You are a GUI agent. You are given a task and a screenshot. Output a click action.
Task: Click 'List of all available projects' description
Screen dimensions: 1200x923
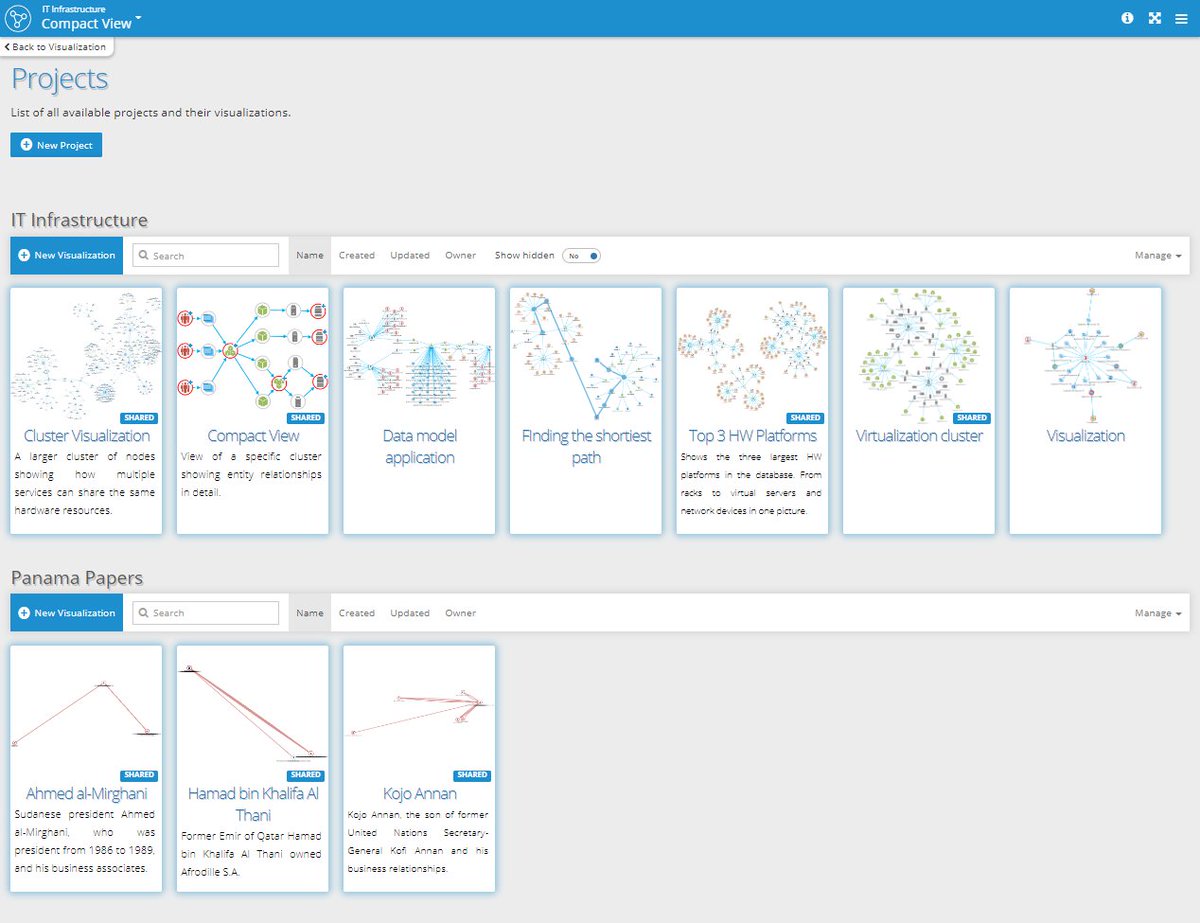pyautogui.click(x=151, y=113)
